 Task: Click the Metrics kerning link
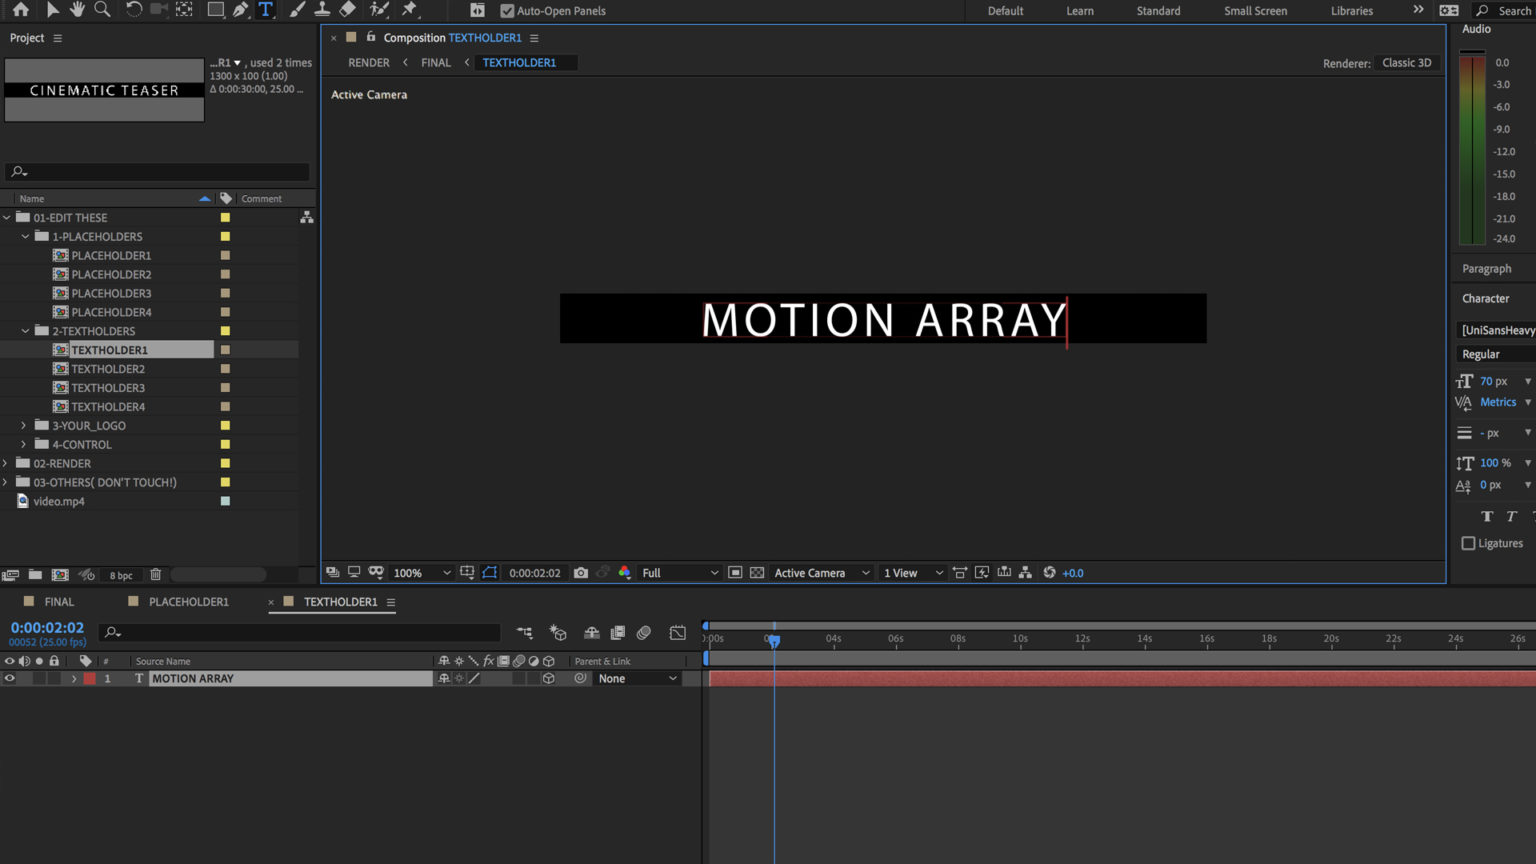click(x=1497, y=402)
